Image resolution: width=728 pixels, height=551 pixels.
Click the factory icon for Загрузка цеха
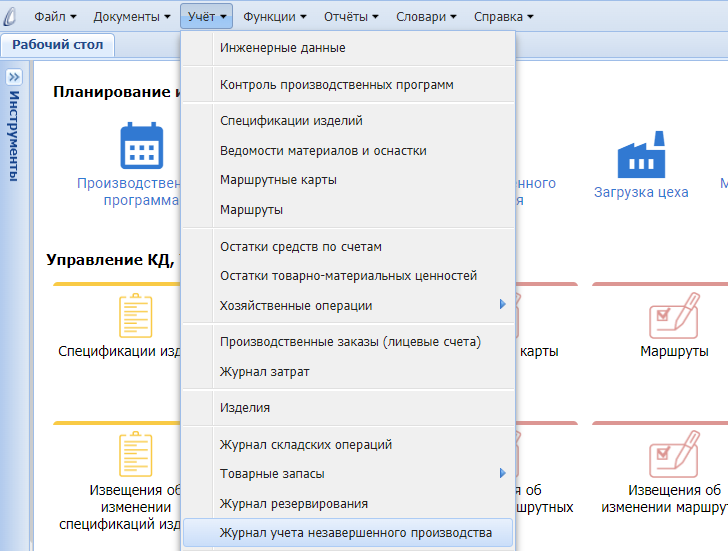tap(641, 155)
